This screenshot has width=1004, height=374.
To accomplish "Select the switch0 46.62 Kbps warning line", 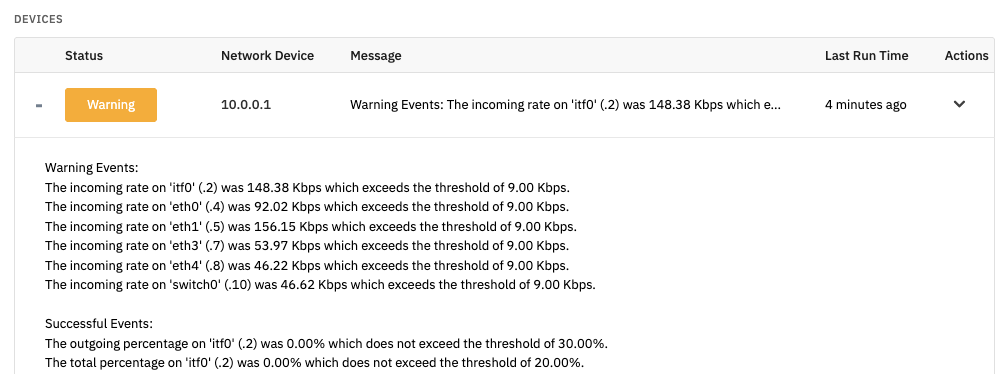I will pos(320,284).
